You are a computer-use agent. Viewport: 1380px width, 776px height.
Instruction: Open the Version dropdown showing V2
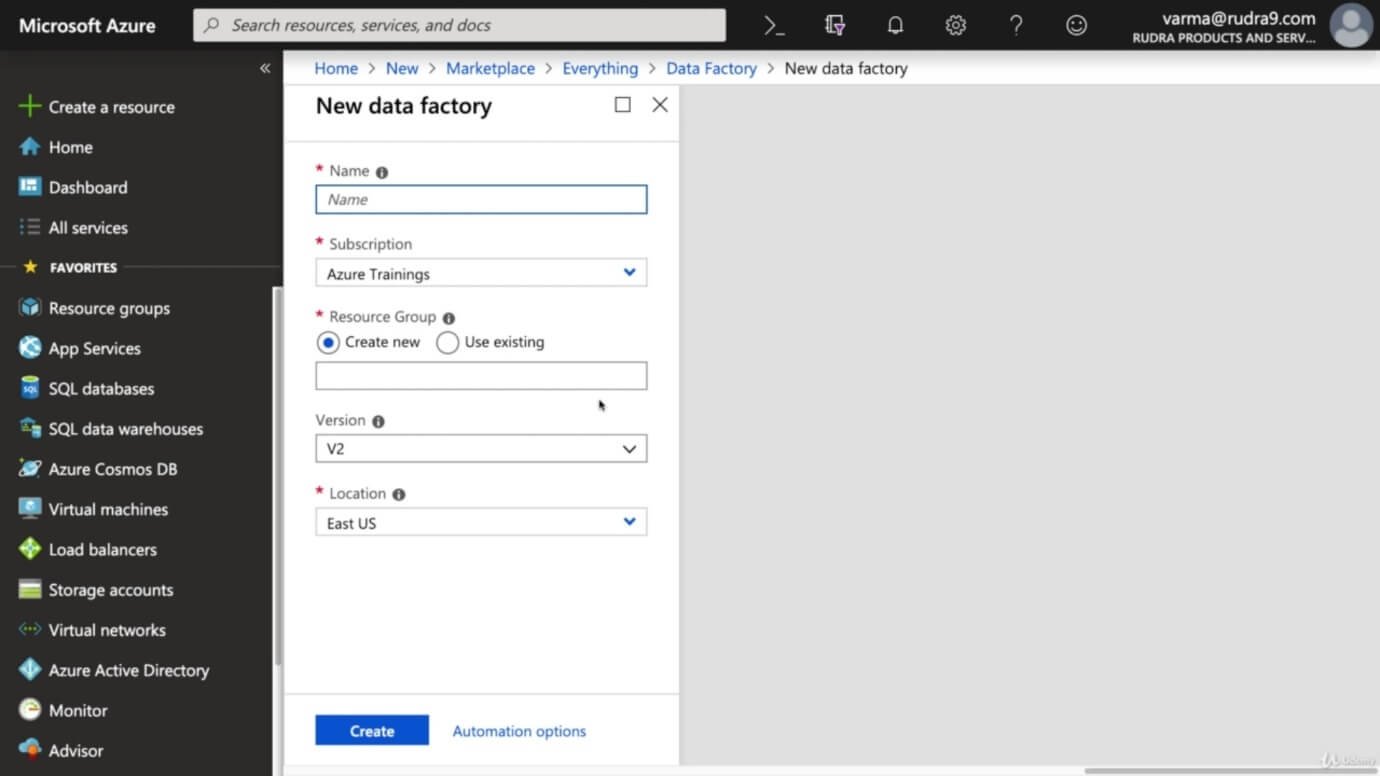click(481, 448)
